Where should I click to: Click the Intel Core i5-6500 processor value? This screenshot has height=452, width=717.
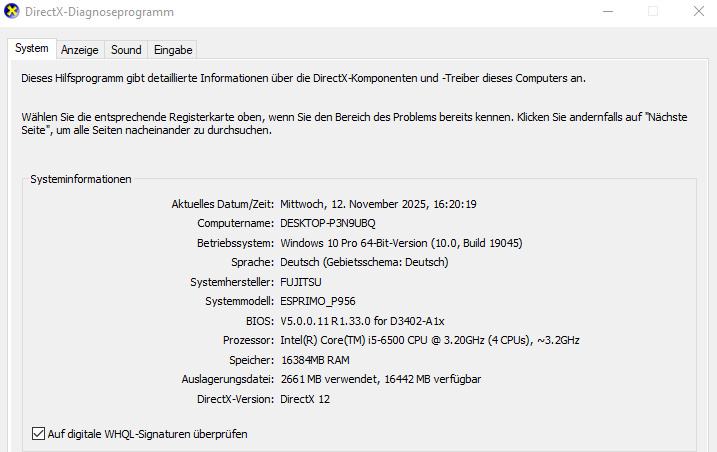click(430, 340)
